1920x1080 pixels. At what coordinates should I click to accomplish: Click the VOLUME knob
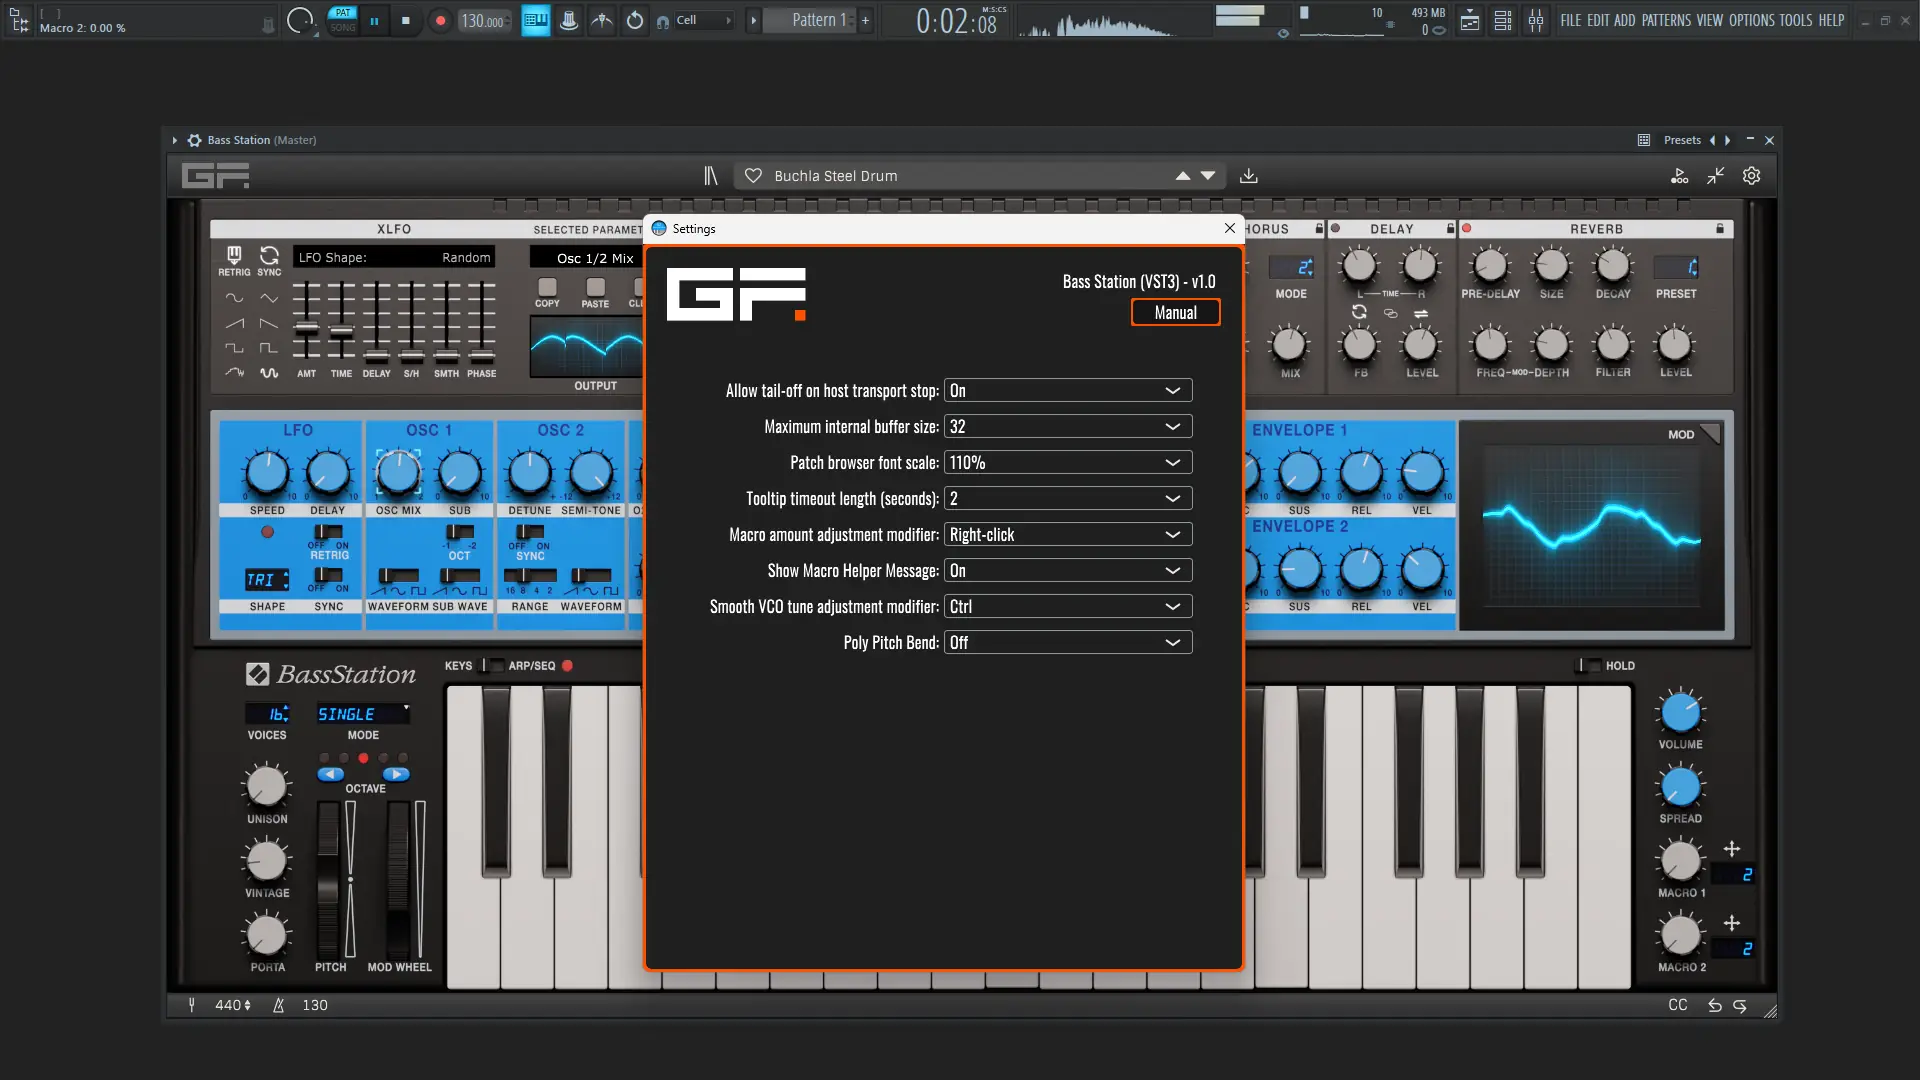tap(1680, 713)
